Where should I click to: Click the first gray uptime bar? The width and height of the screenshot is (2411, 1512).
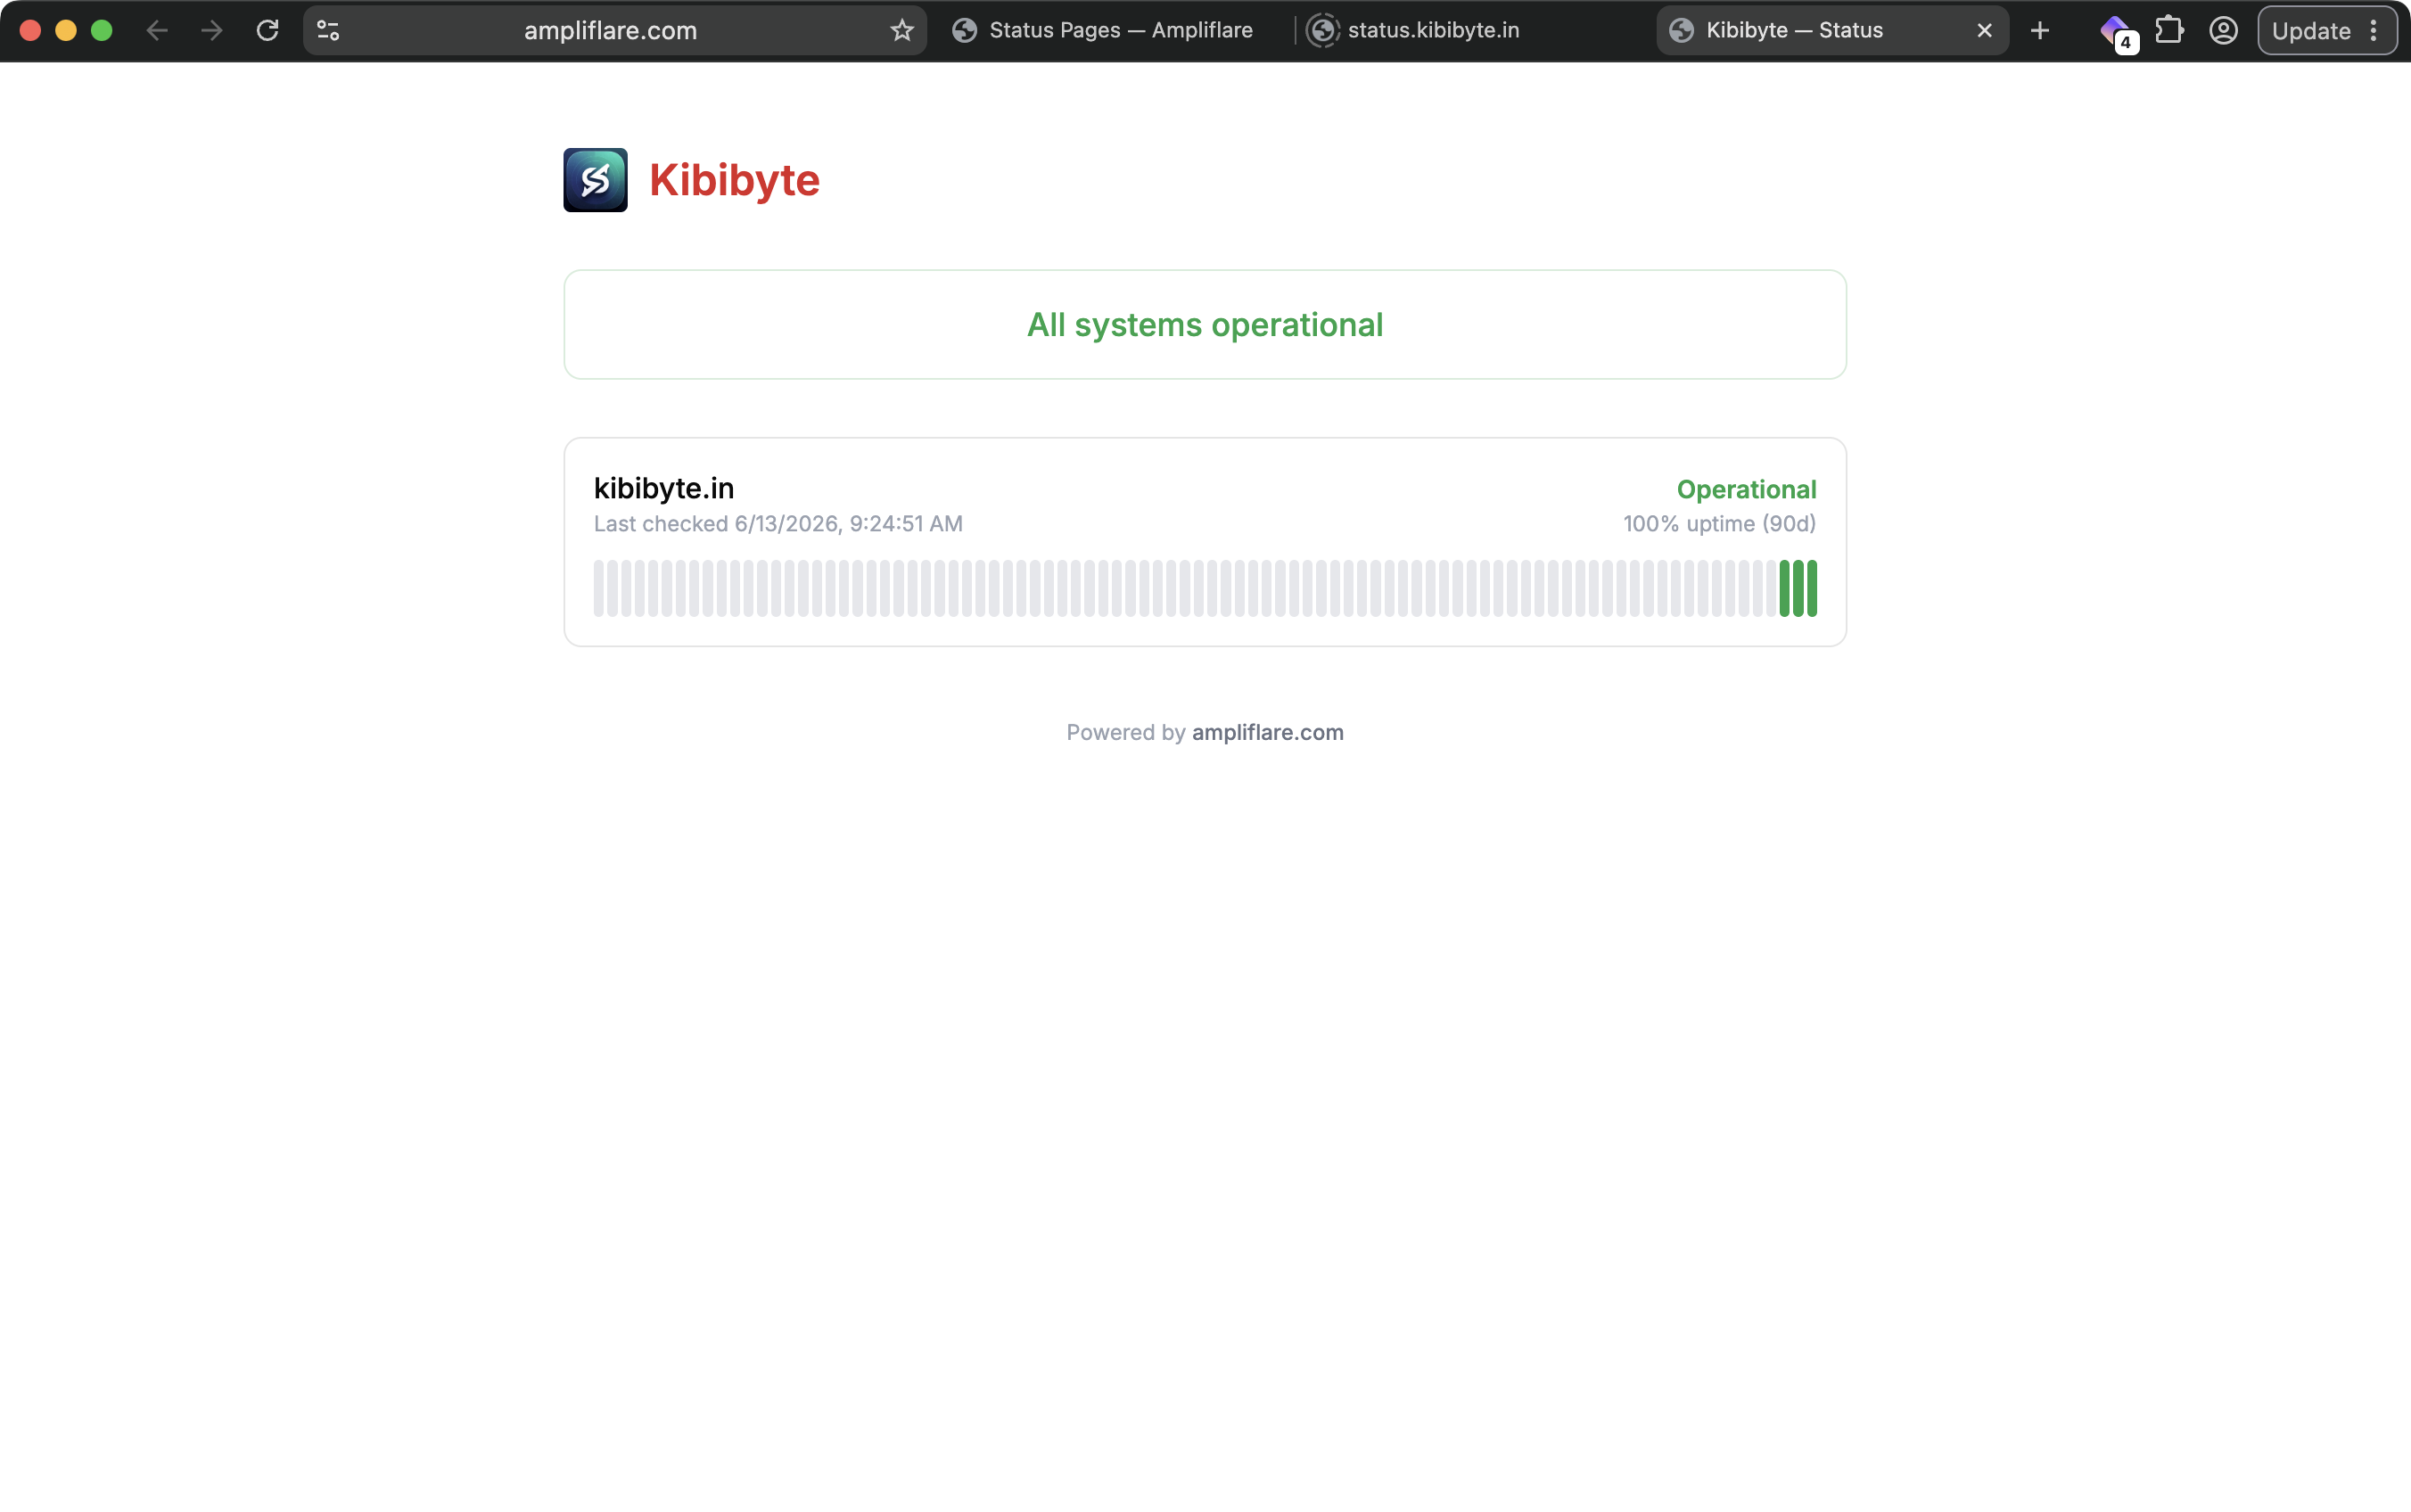[x=599, y=588]
